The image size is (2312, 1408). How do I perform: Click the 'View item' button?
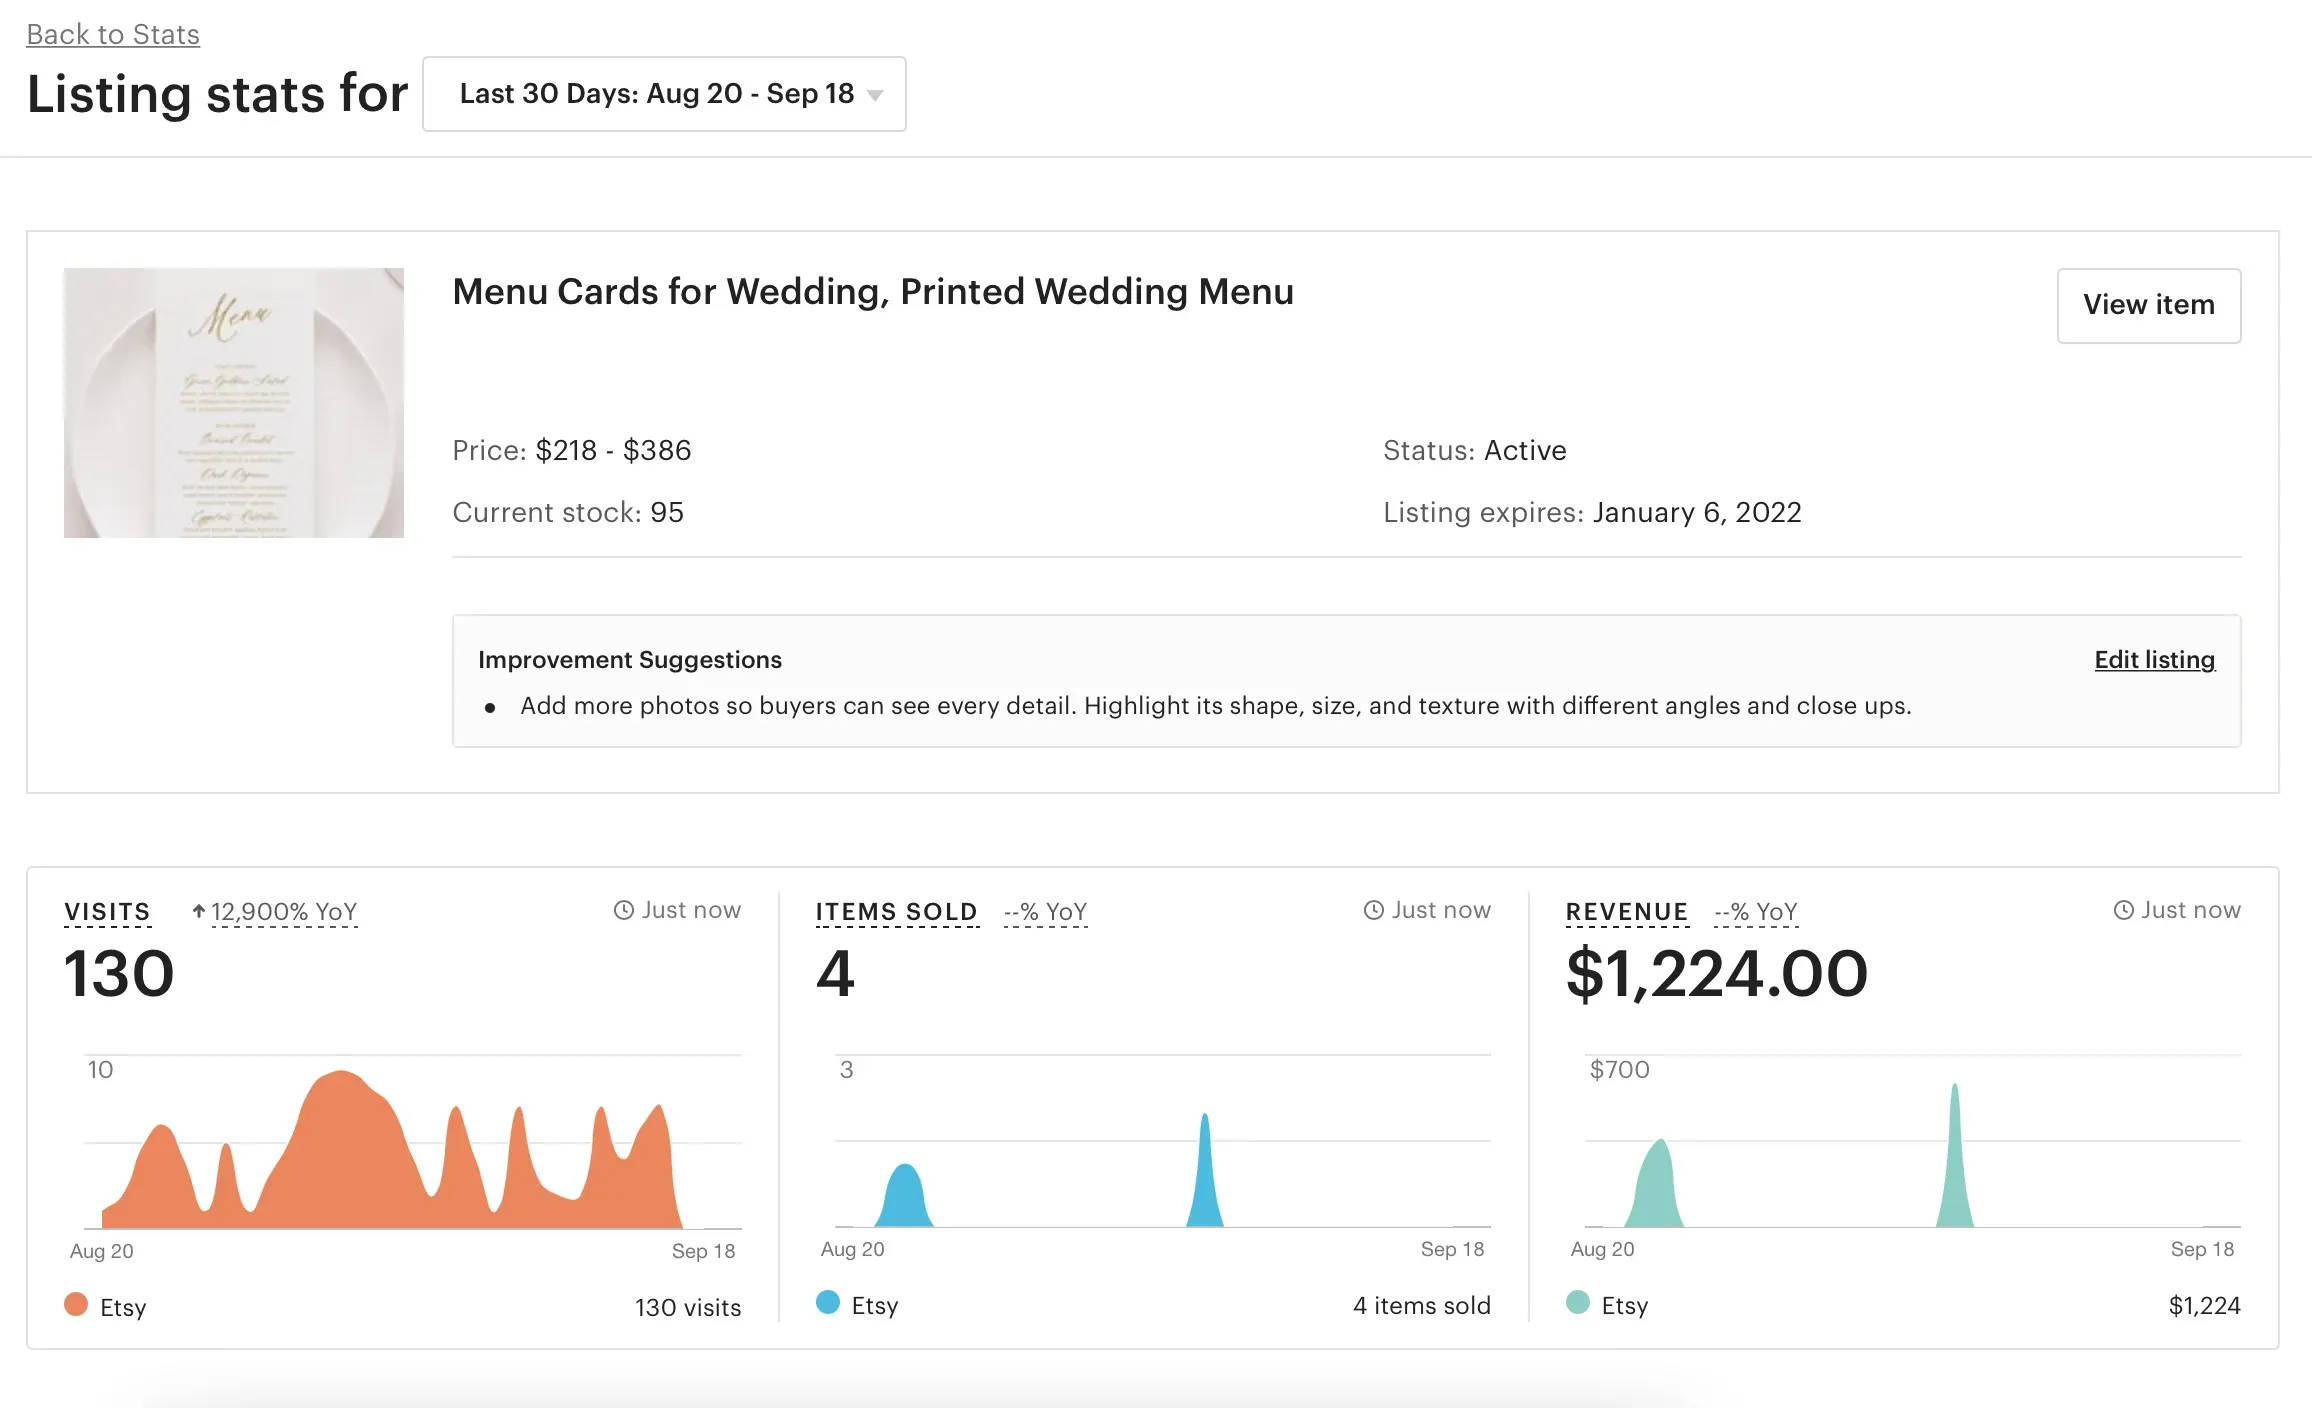click(x=2148, y=306)
